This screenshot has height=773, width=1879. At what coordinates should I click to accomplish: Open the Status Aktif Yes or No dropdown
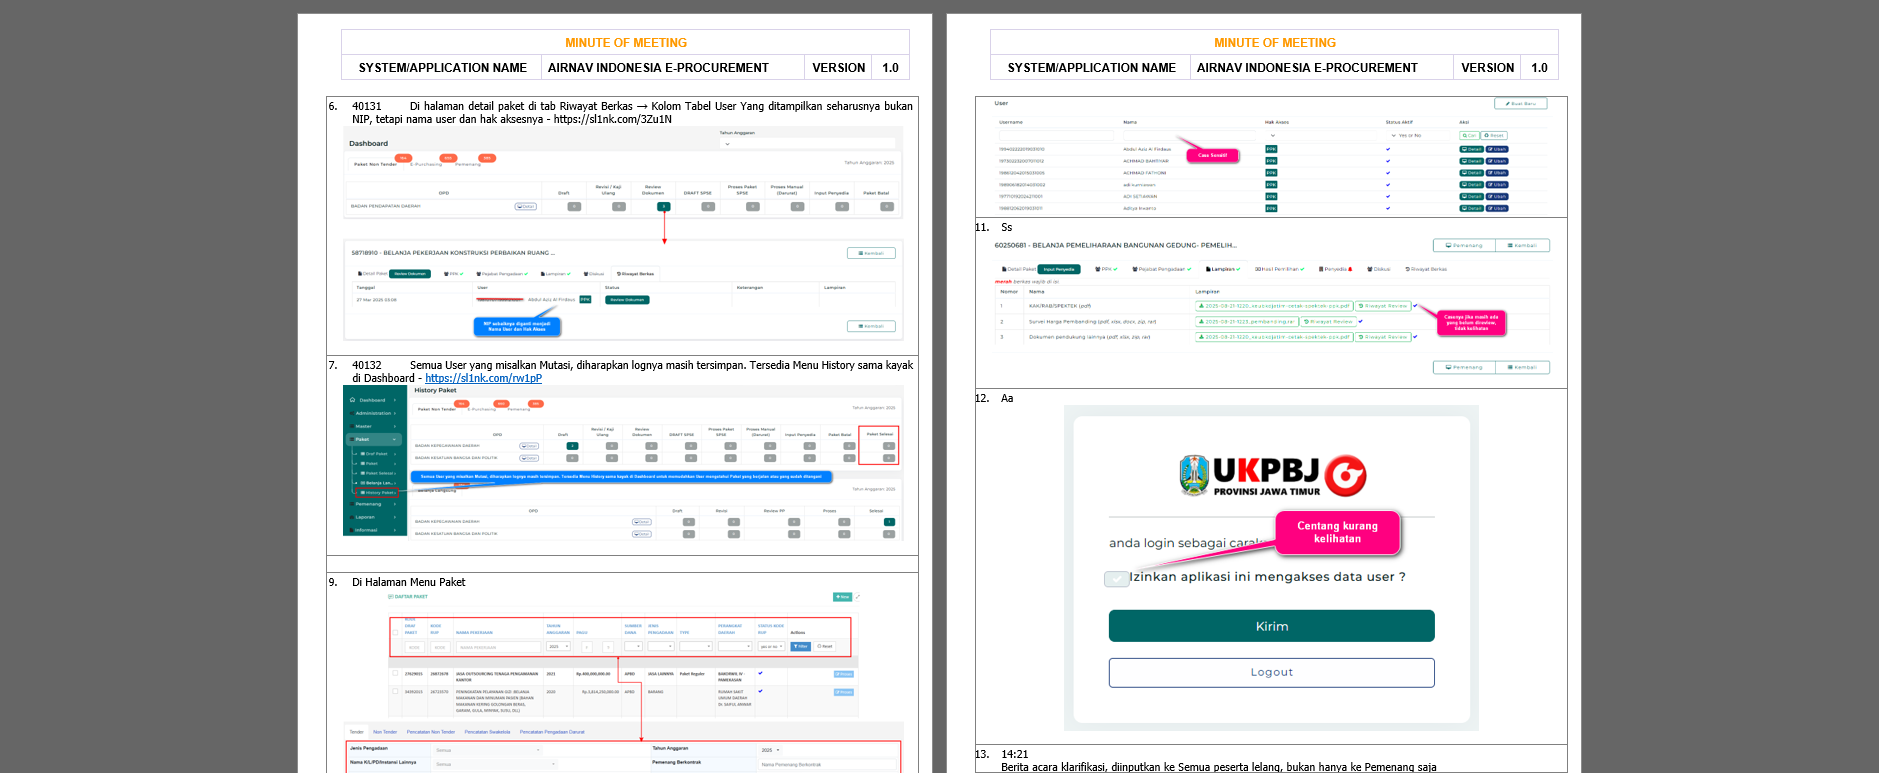pyautogui.click(x=1416, y=135)
